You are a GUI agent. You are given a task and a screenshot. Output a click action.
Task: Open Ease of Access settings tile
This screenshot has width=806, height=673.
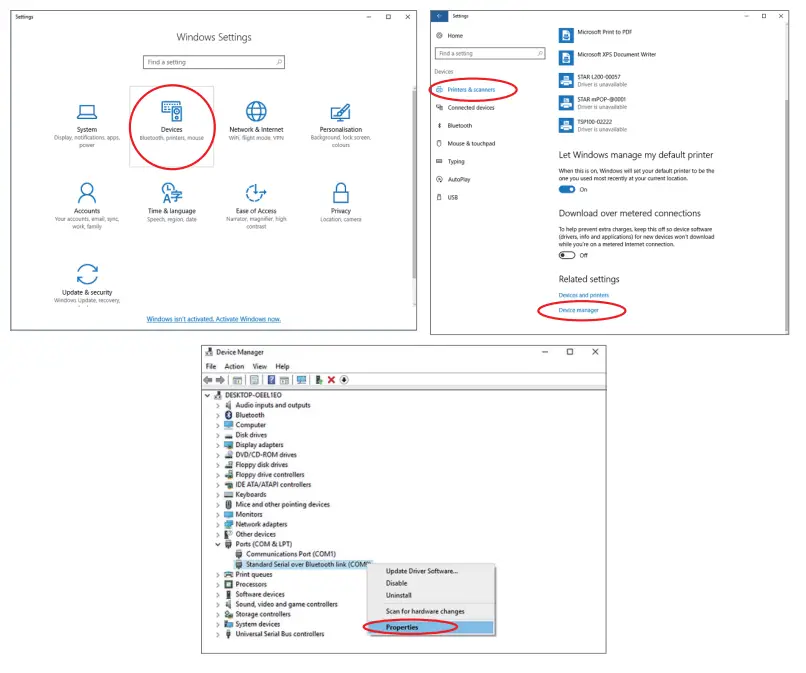(x=256, y=206)
